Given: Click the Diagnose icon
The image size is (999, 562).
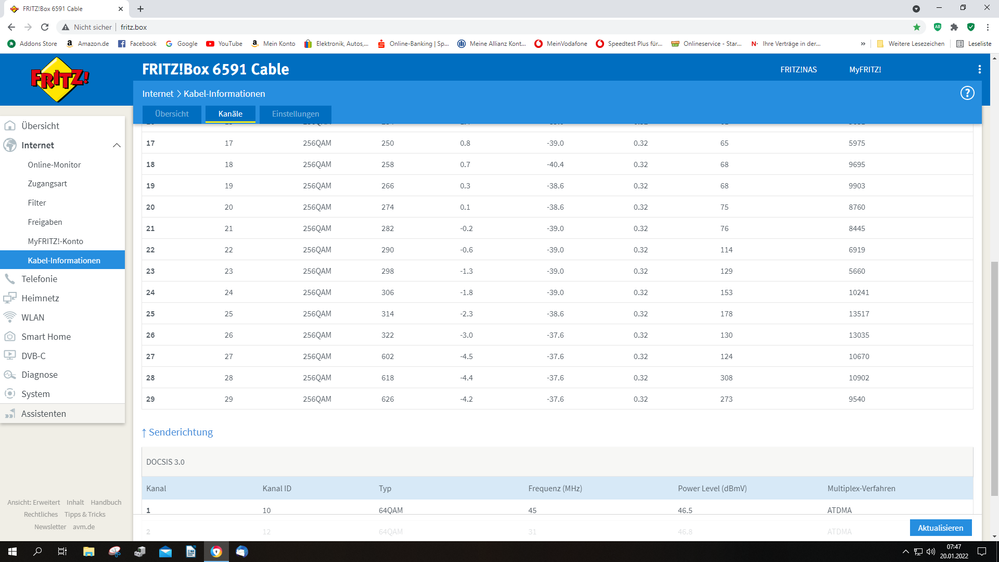Looking at the screenshot, I should [10, 374].
